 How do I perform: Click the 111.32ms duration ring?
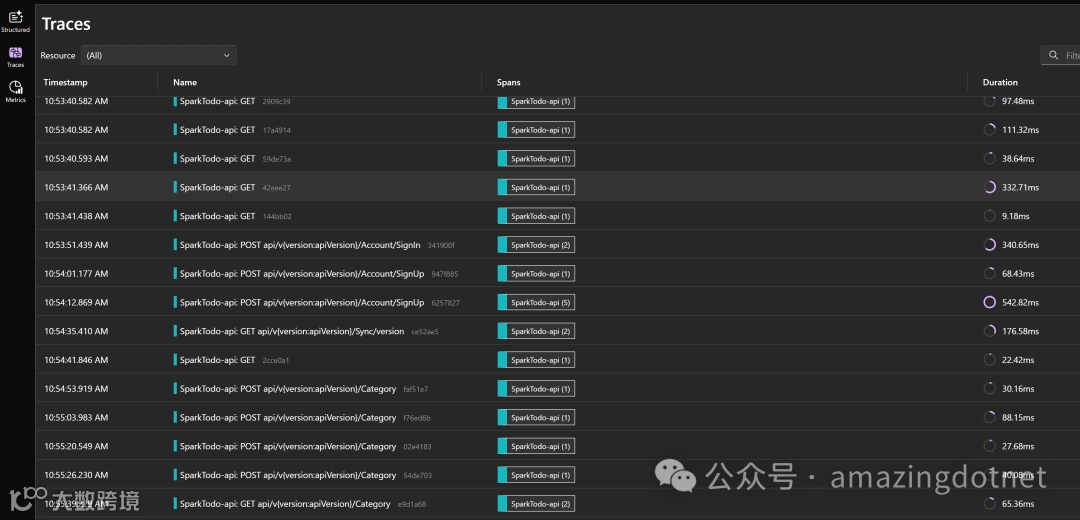[990, 129]
